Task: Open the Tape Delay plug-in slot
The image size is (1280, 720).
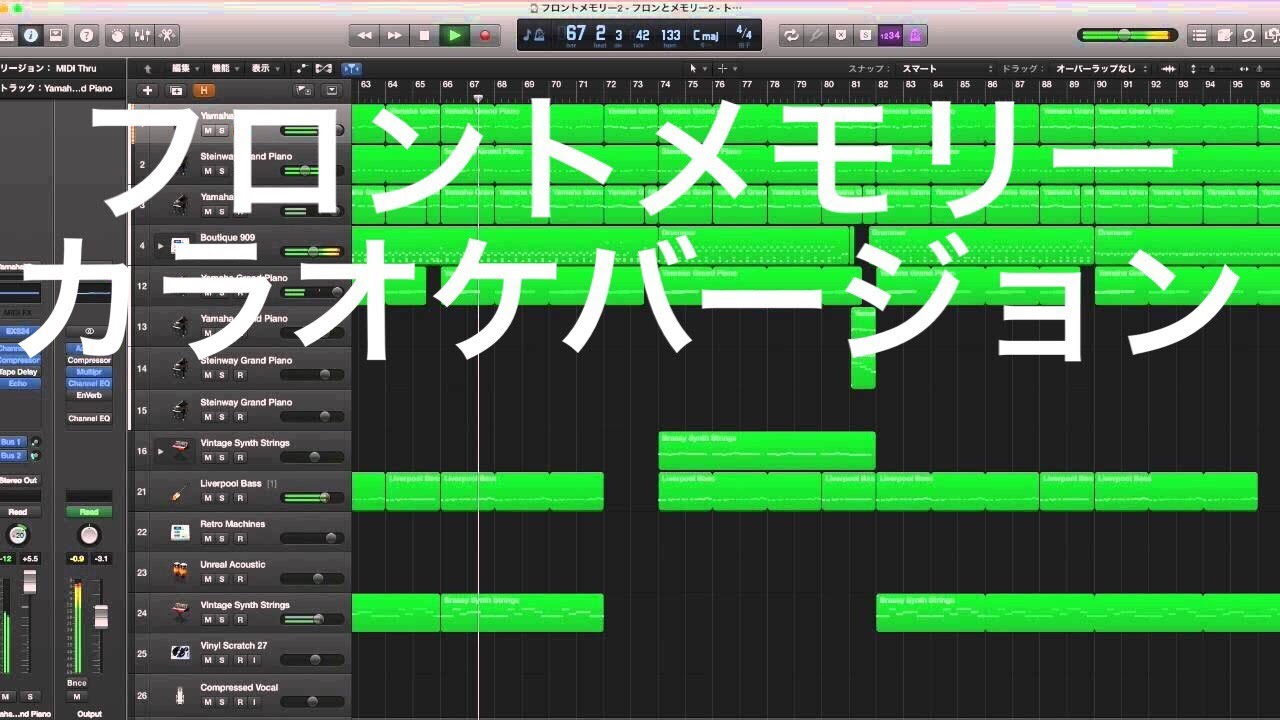Action: click(x=19, y=372)
